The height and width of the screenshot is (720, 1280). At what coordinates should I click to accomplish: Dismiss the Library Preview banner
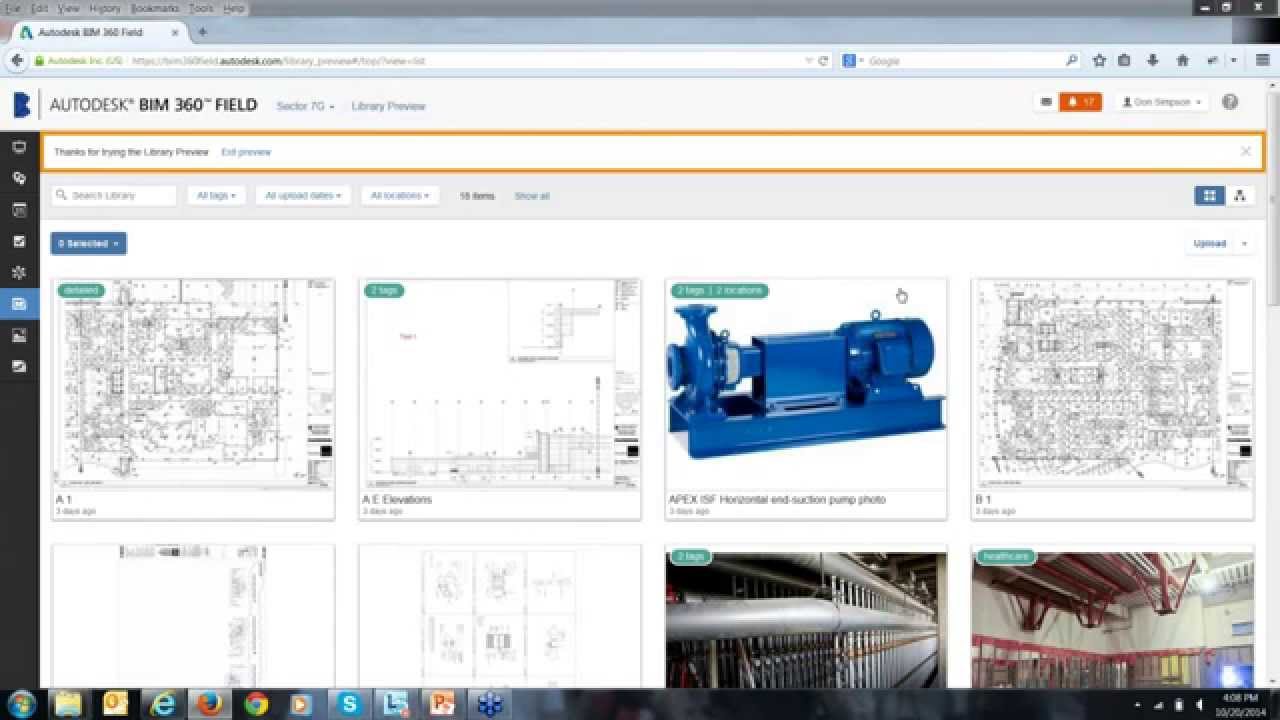pyautogui.click(x=1245, y=152)
